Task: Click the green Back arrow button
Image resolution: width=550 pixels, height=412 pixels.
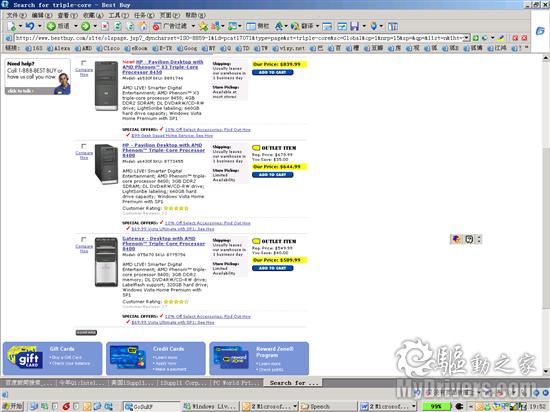Action: point(51,26)
